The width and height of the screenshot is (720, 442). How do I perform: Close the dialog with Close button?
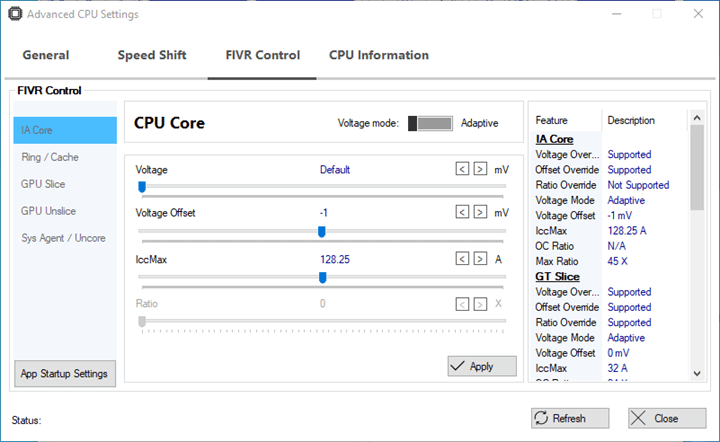[667, 418]
